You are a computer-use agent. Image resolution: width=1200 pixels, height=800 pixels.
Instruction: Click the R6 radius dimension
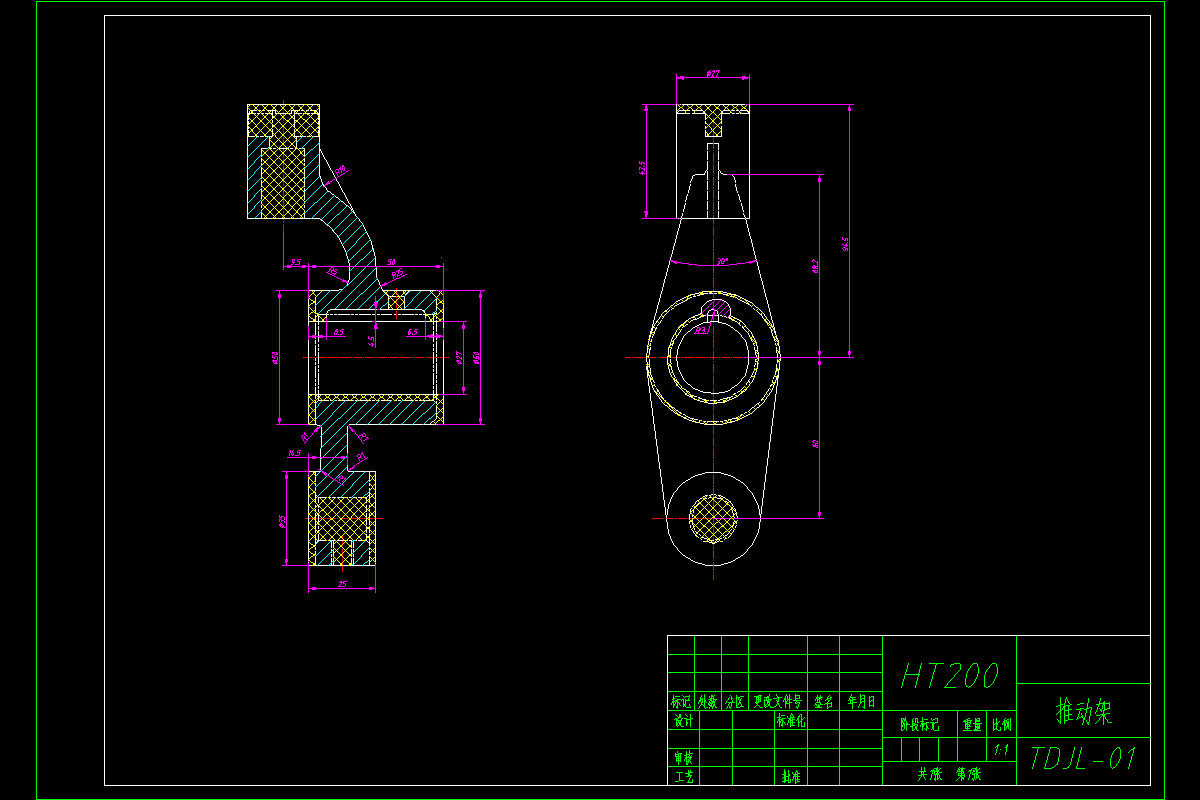pos(332,272)
